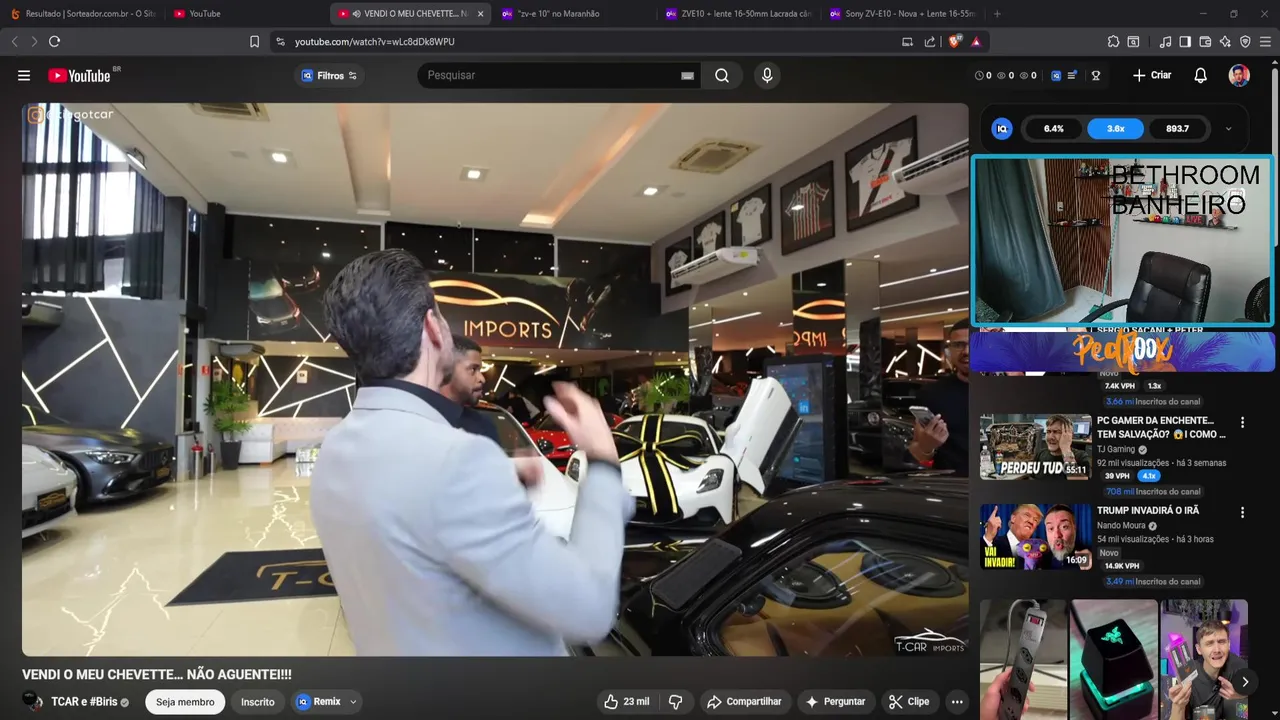1280x720 pixels.
Task: Open options for PC GAMER DA ENCHENTE video
Action: tap(1242, 423)
